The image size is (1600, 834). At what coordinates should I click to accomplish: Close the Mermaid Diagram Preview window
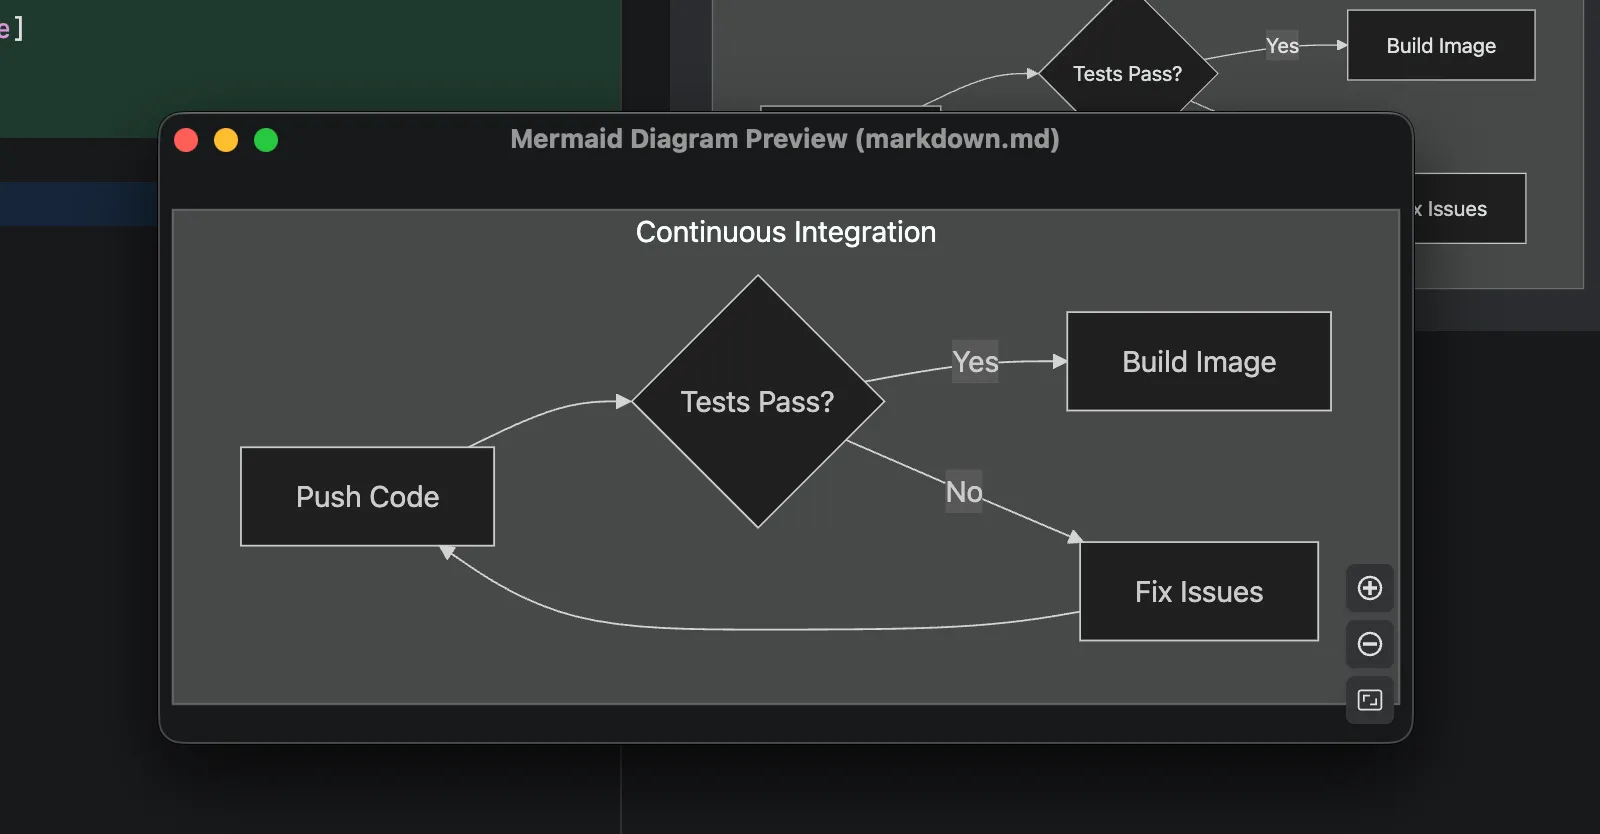tap(186, 140)
